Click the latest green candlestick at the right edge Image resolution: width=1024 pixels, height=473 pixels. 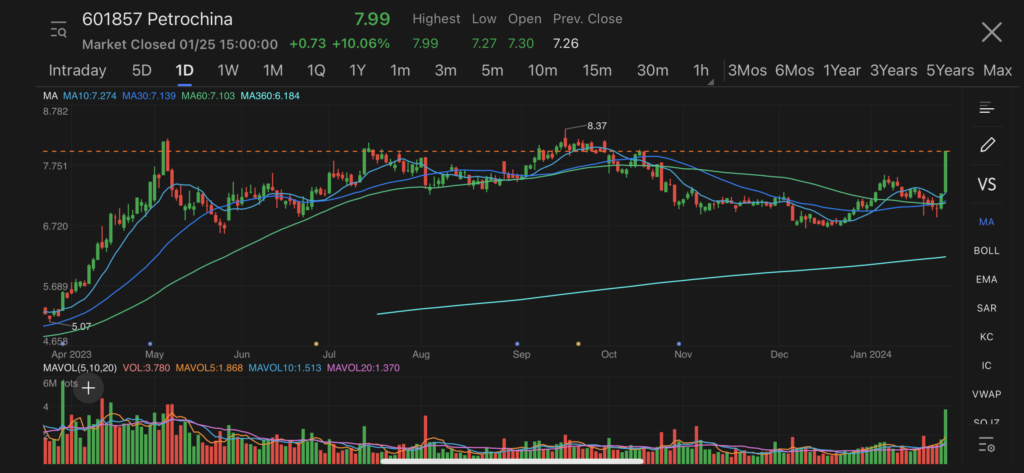(x=946, y=172)
